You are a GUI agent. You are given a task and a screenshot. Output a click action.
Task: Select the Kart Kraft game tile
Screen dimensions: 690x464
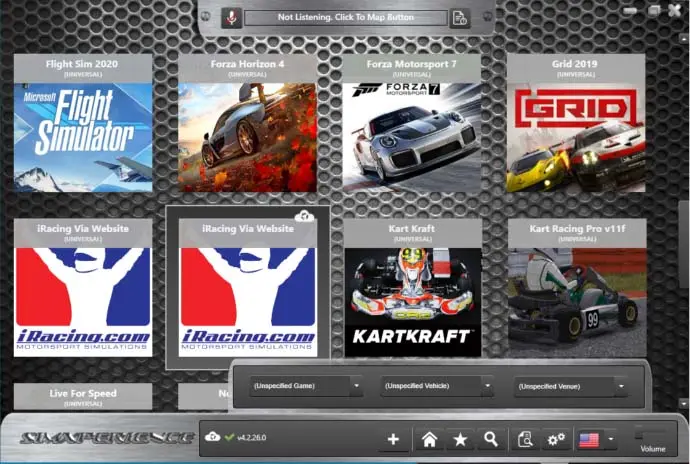[x=412, y=288]
